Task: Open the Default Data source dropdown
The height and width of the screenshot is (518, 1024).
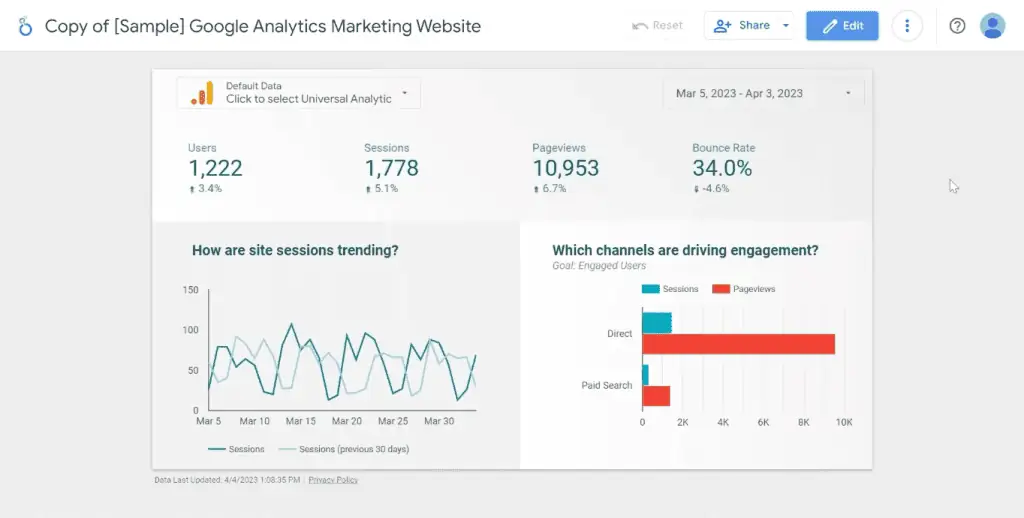Action: tap(404, 93)
